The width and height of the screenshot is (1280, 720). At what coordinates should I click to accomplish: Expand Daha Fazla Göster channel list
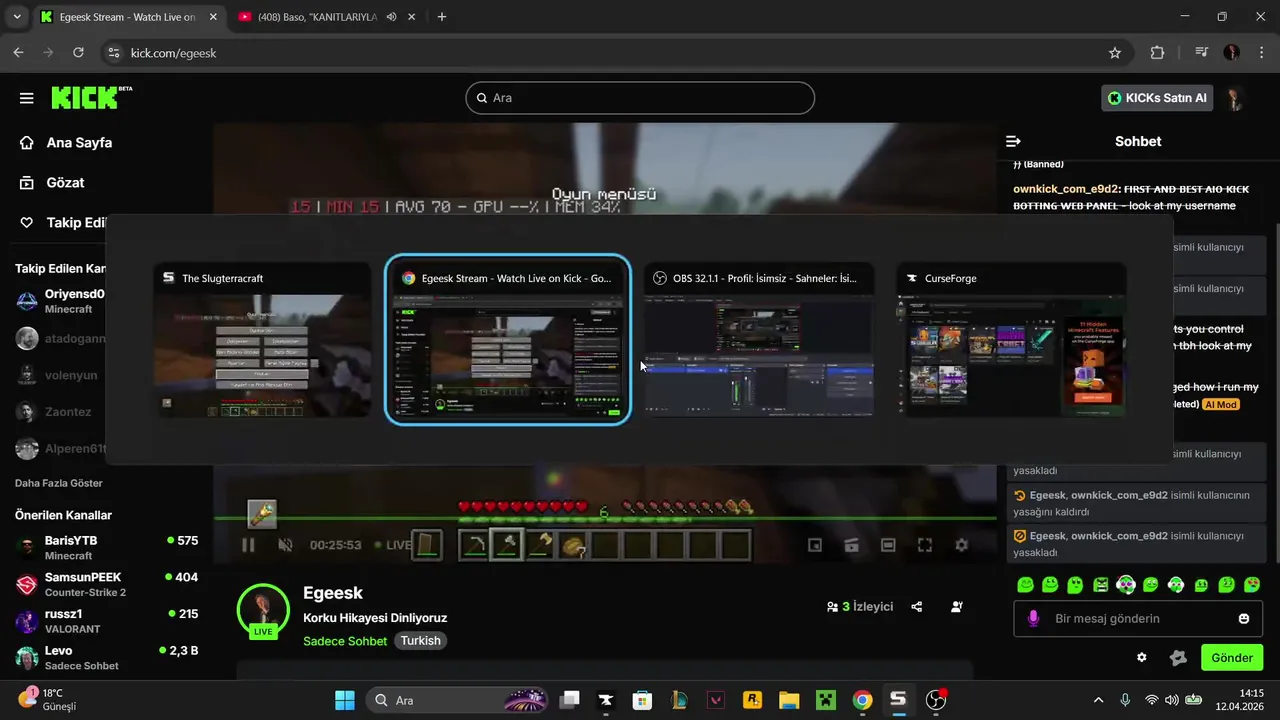coord(59,483)
